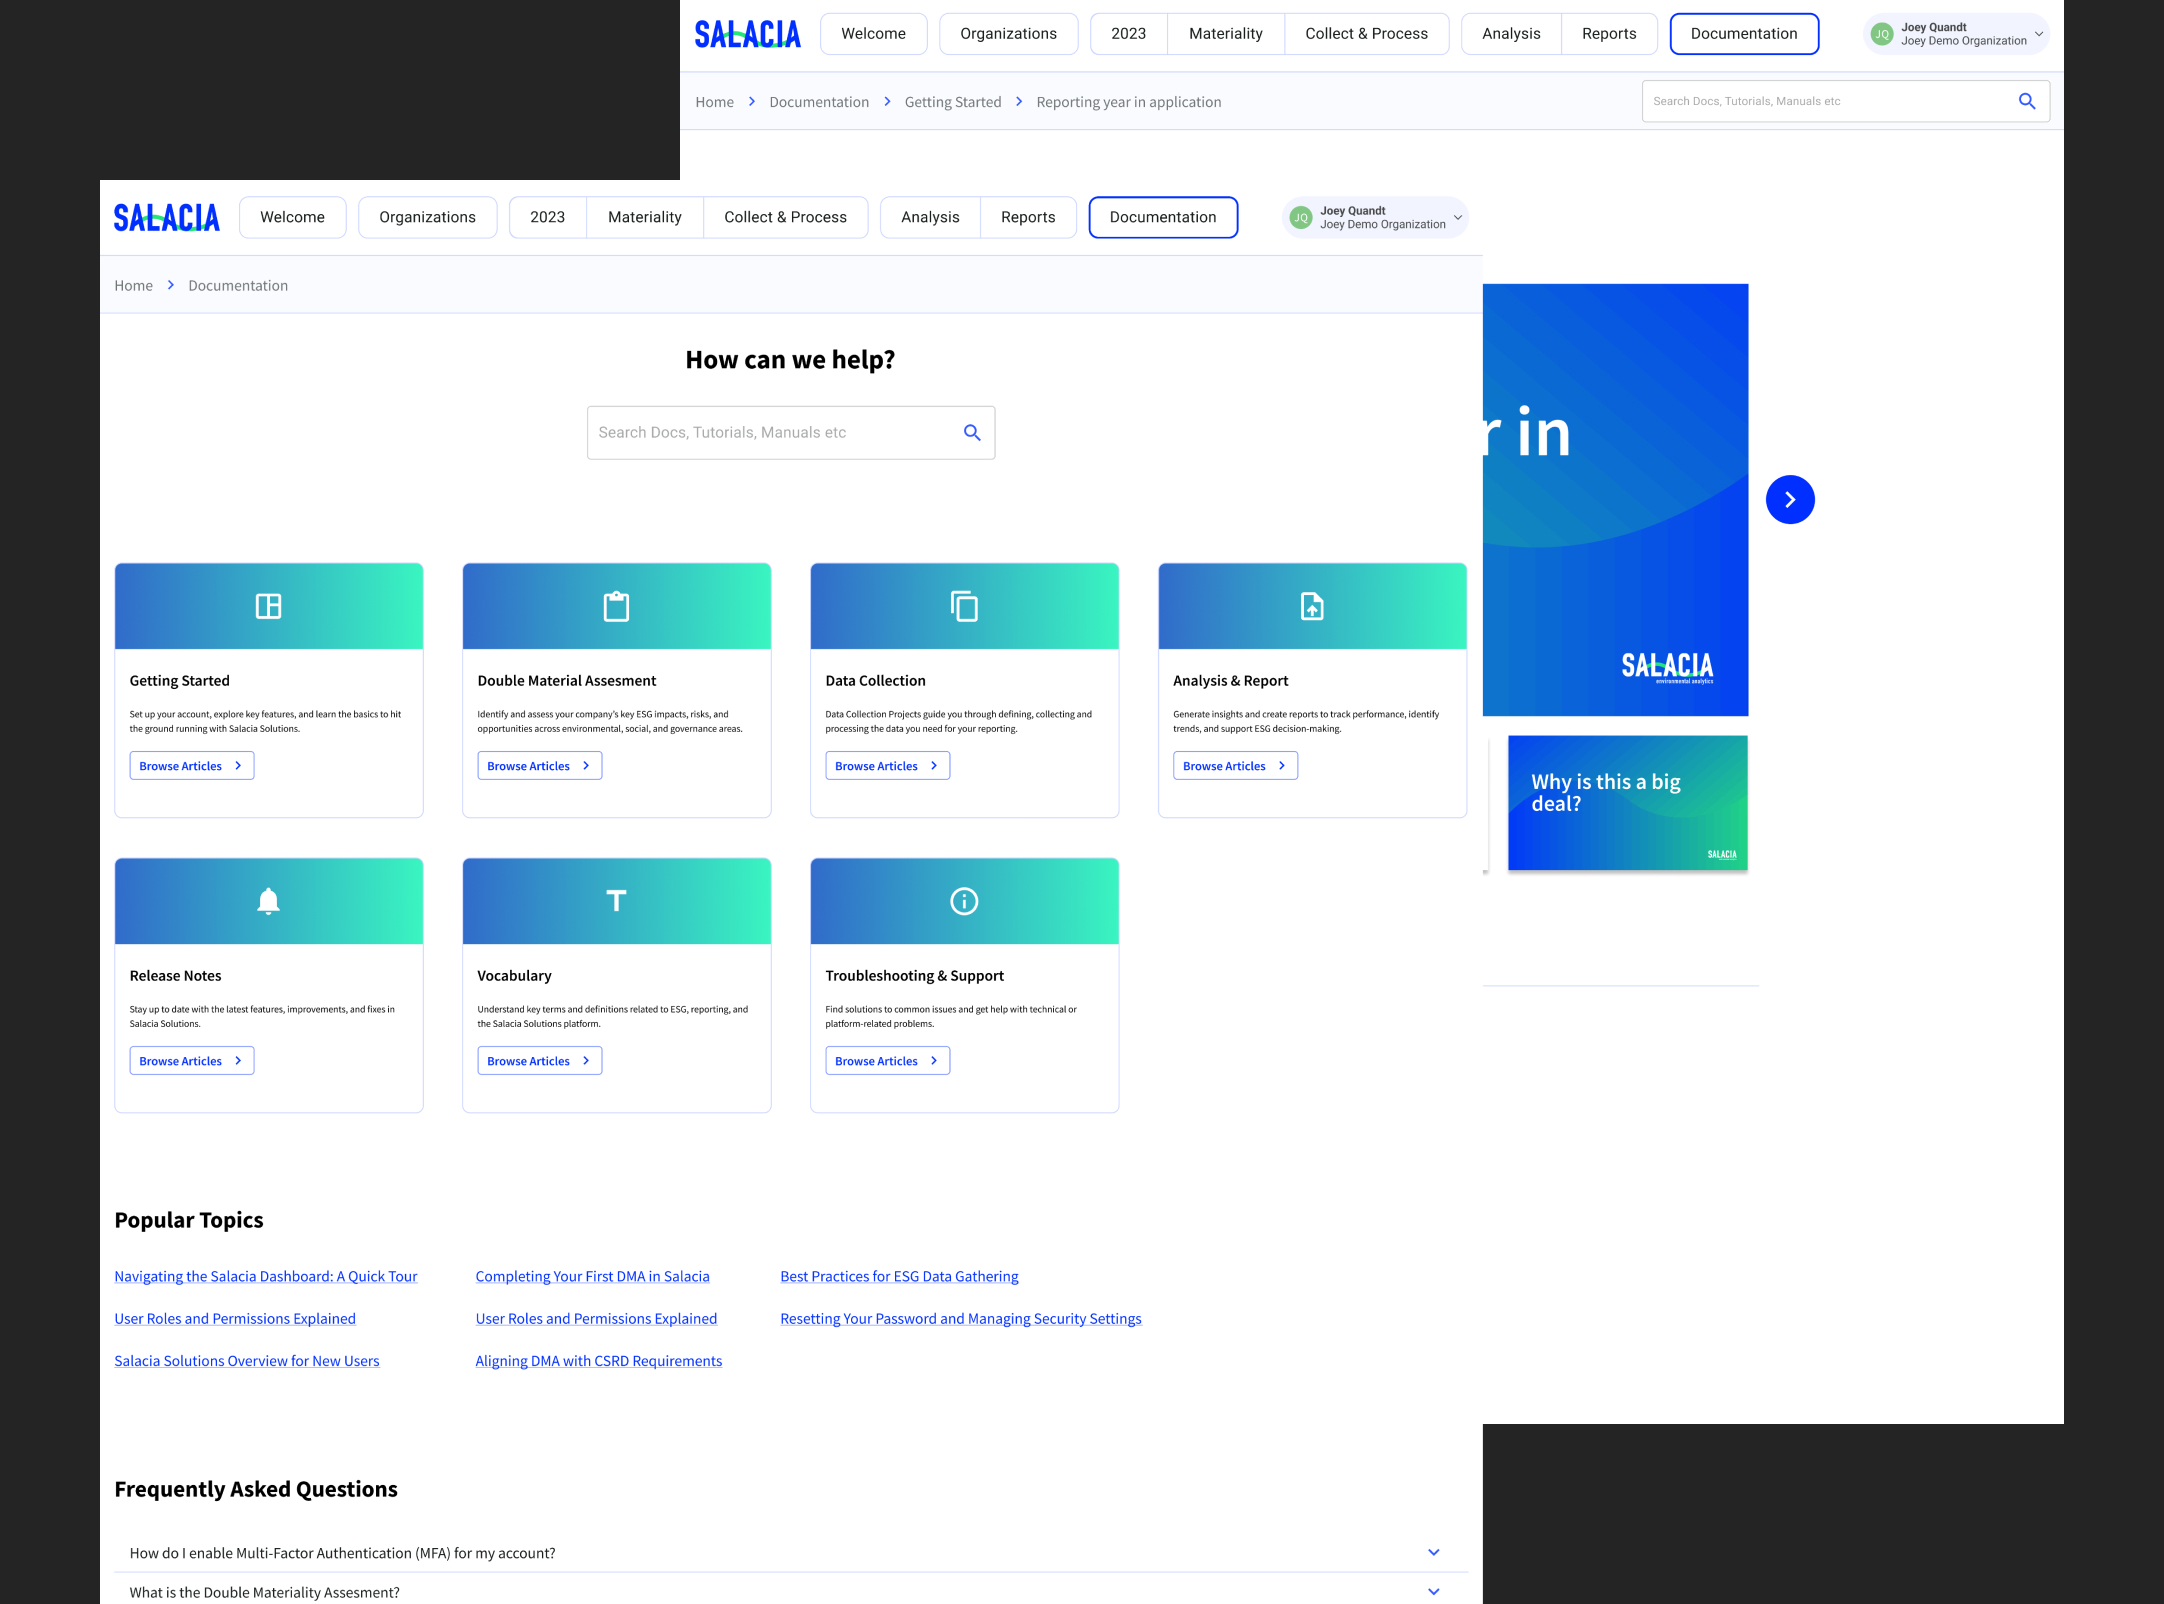The image size is (2164, 1604).
Task: Click the 'Why is this a big deal?' thumbnail
Action: pyautogui.click(x=1627, y=803)
